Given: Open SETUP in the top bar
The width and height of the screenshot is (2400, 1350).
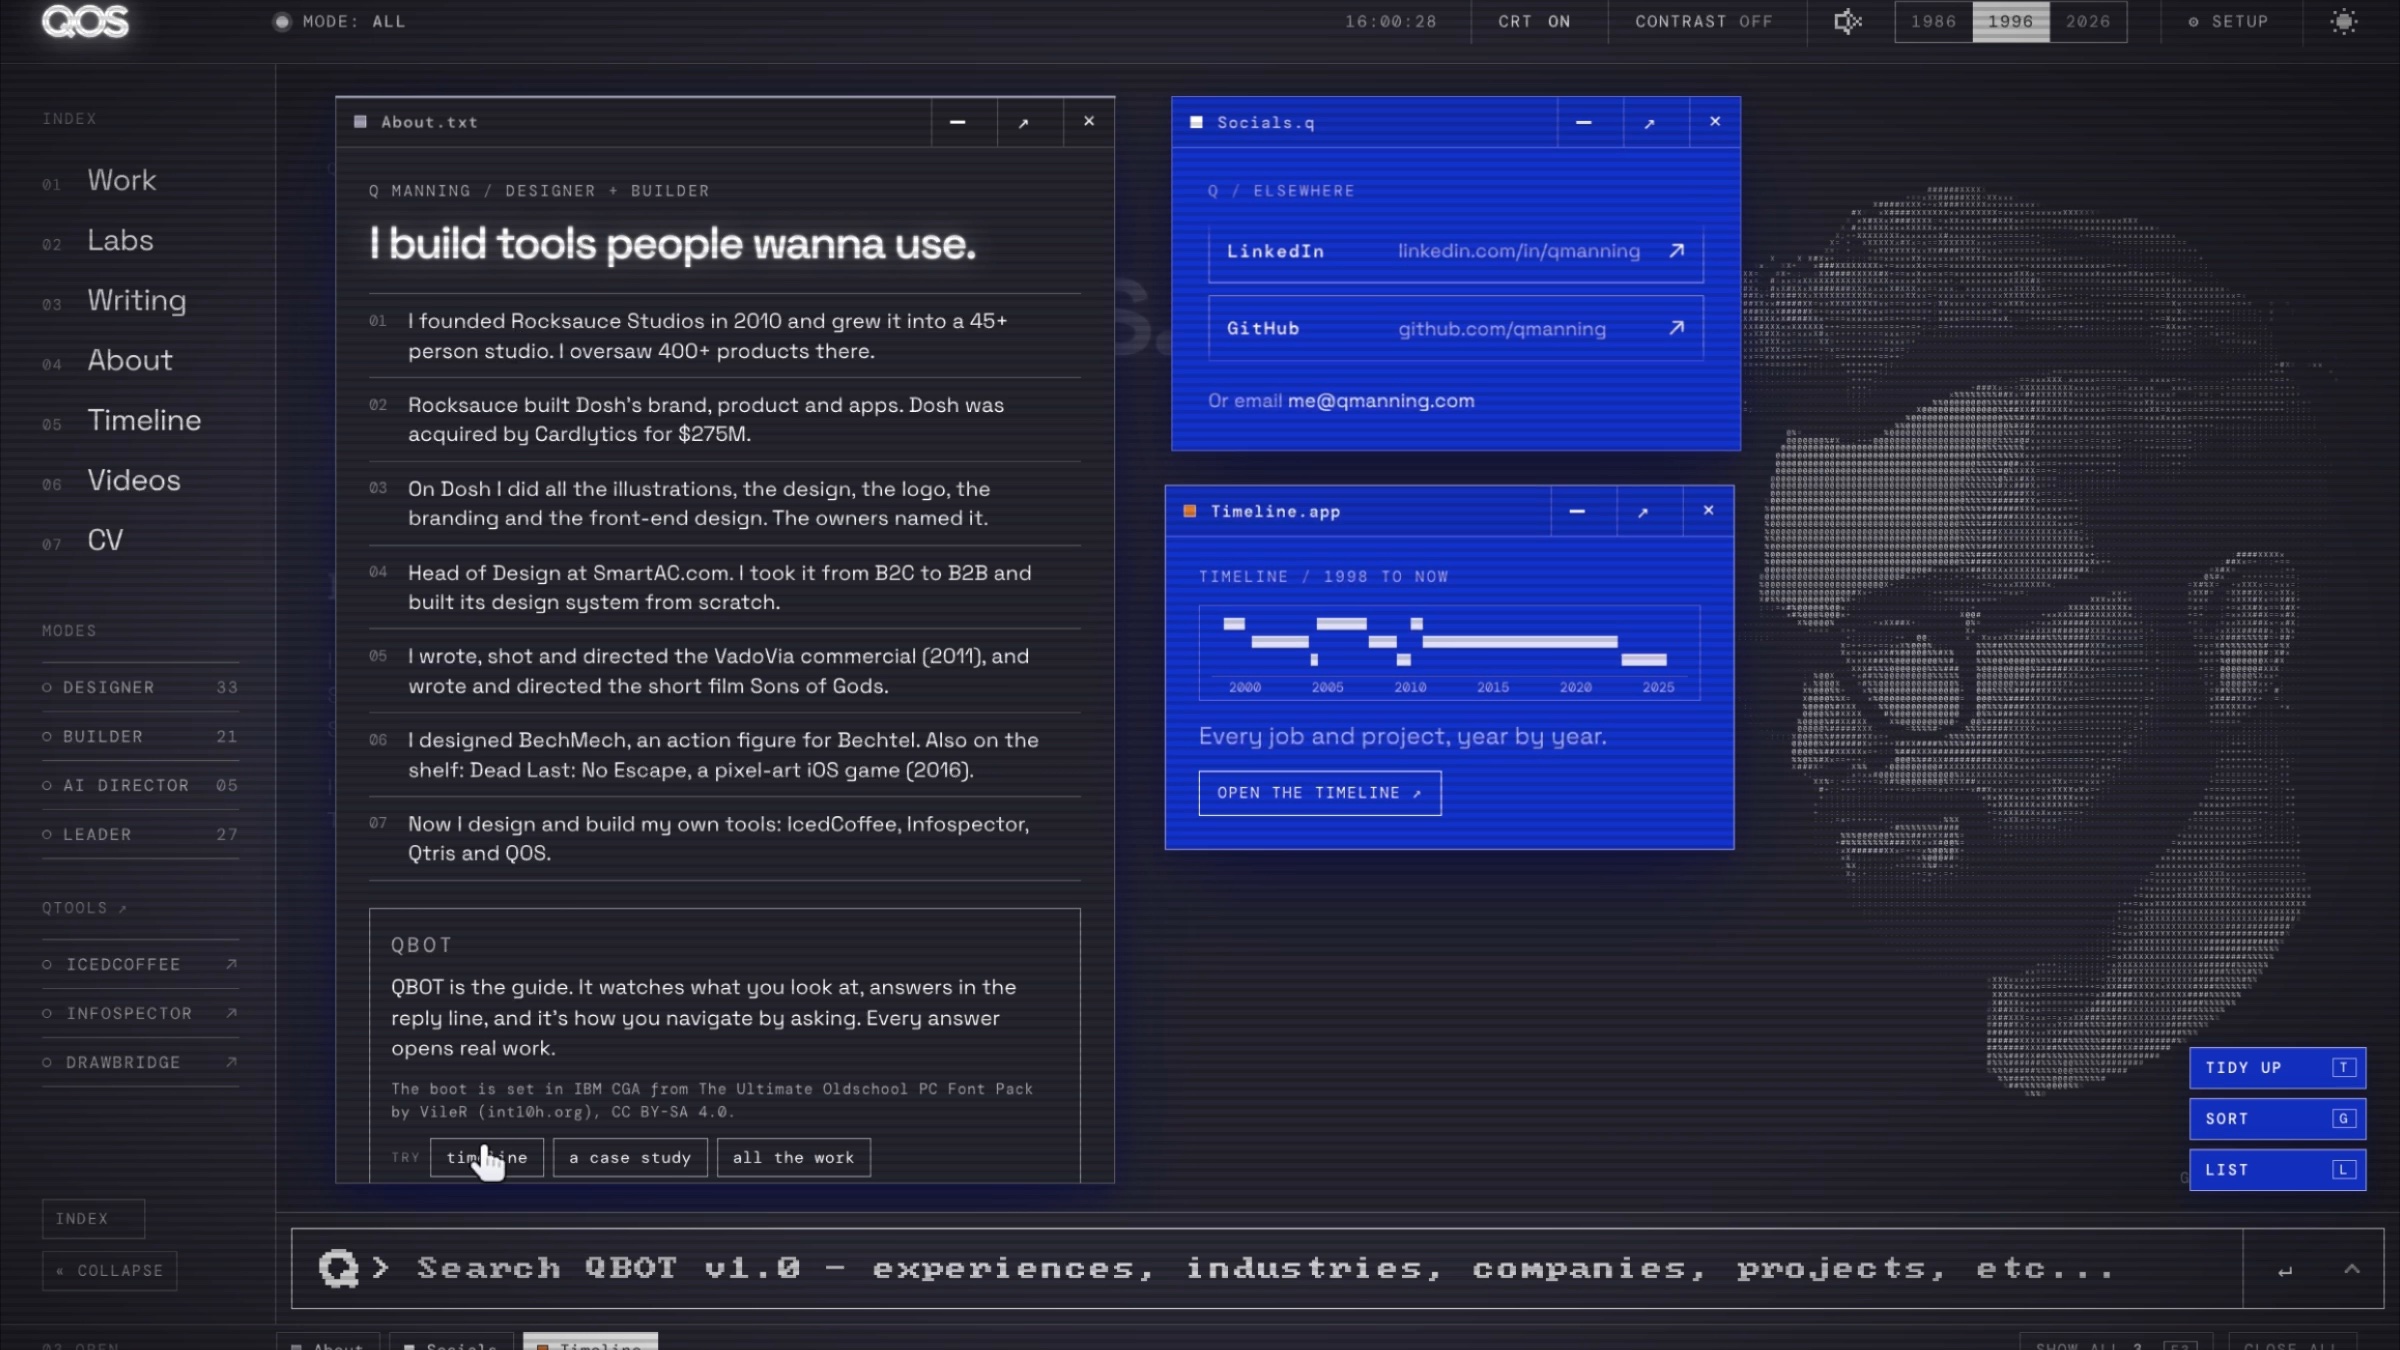Looking at the screenshot, I should (2229, 21).
